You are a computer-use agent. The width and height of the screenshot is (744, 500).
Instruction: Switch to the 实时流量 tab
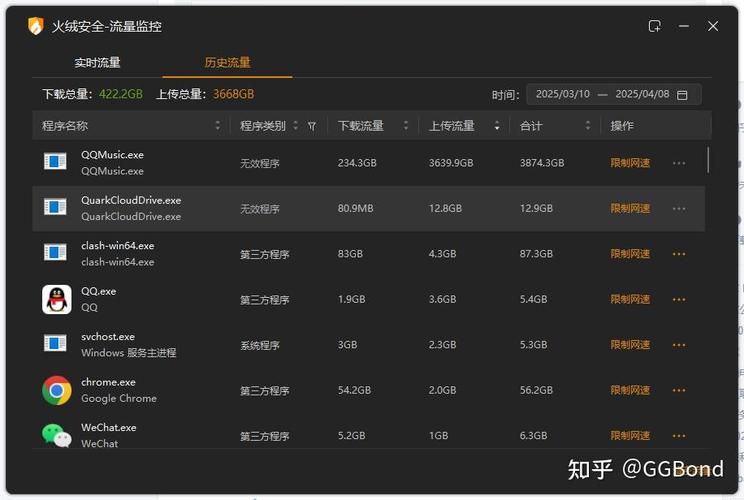(97, 63)
